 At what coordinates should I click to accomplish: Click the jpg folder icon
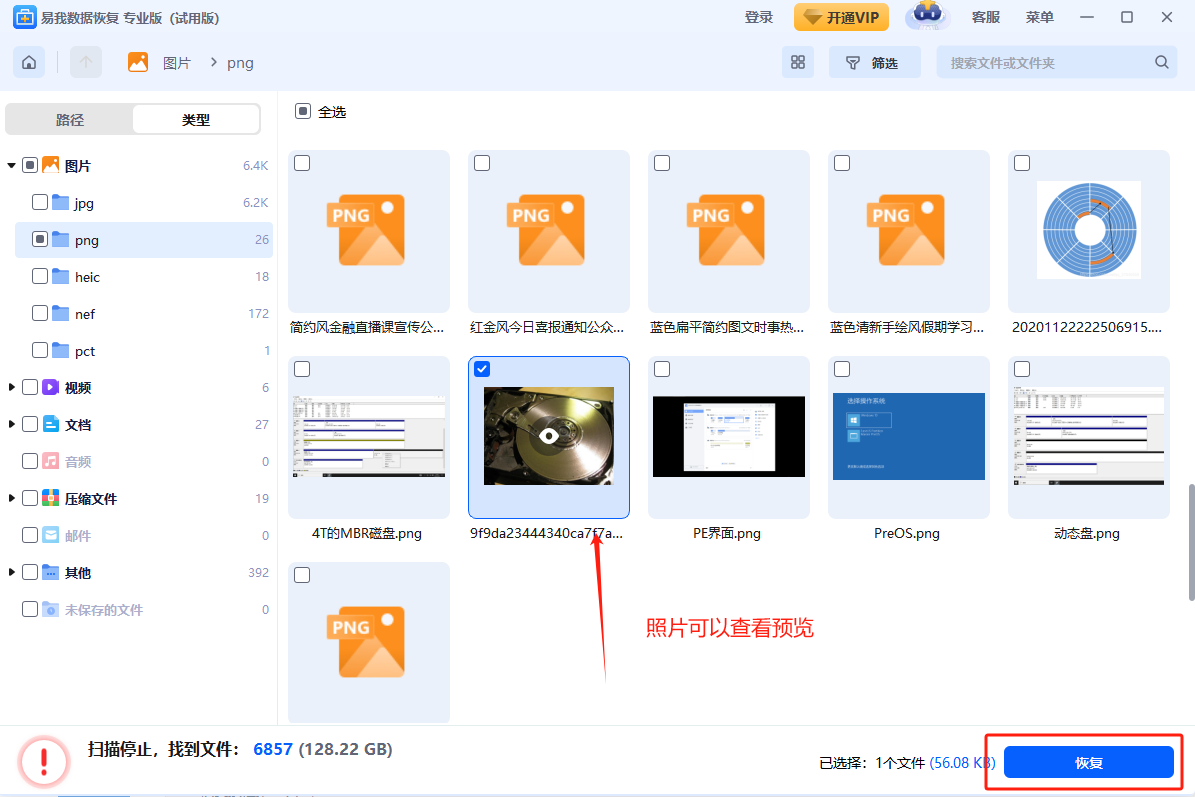tap(60, 202)
